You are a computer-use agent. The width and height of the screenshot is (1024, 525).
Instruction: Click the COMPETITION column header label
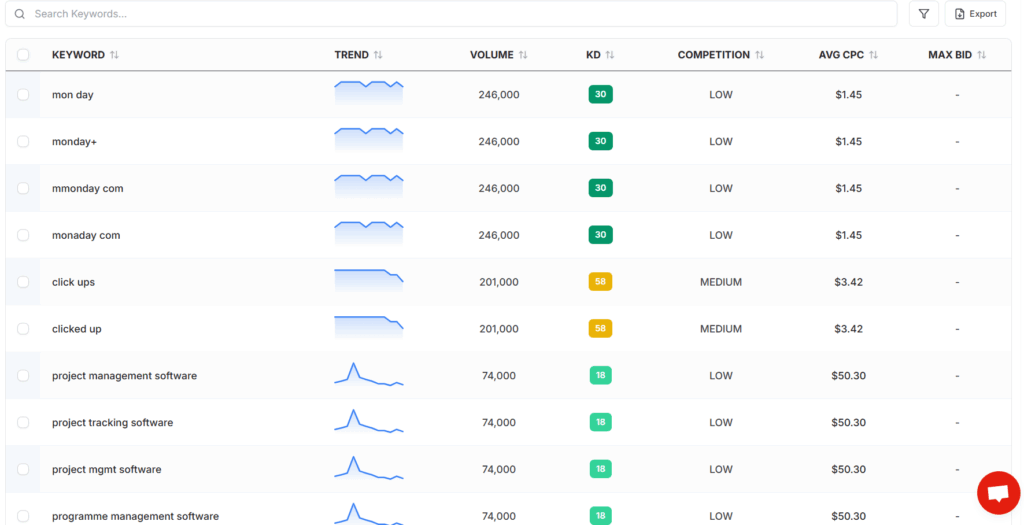[714, 55]
